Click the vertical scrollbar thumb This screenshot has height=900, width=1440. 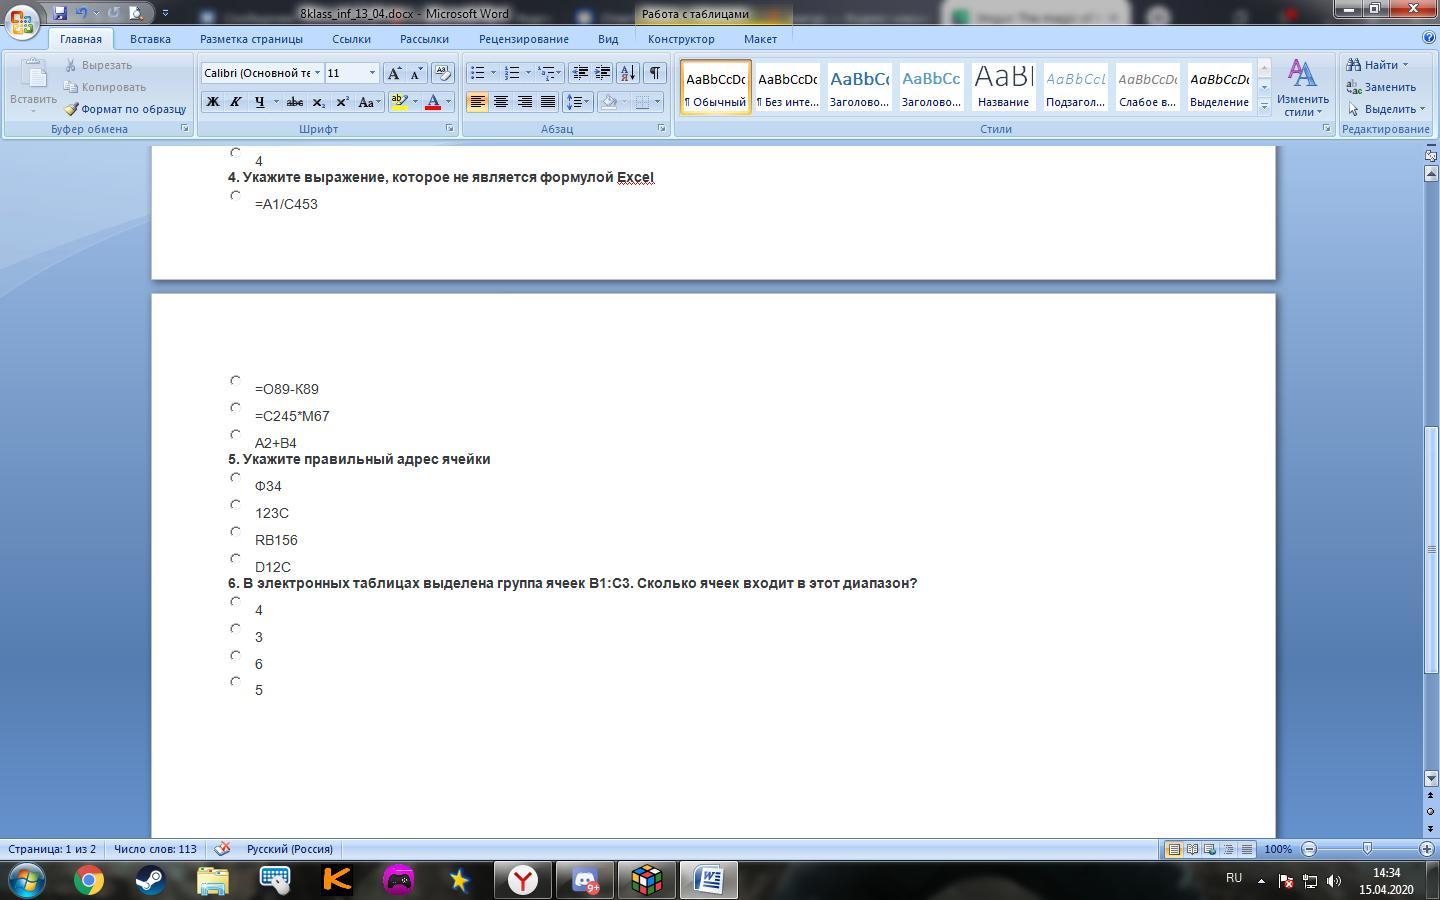[1430, 549]
